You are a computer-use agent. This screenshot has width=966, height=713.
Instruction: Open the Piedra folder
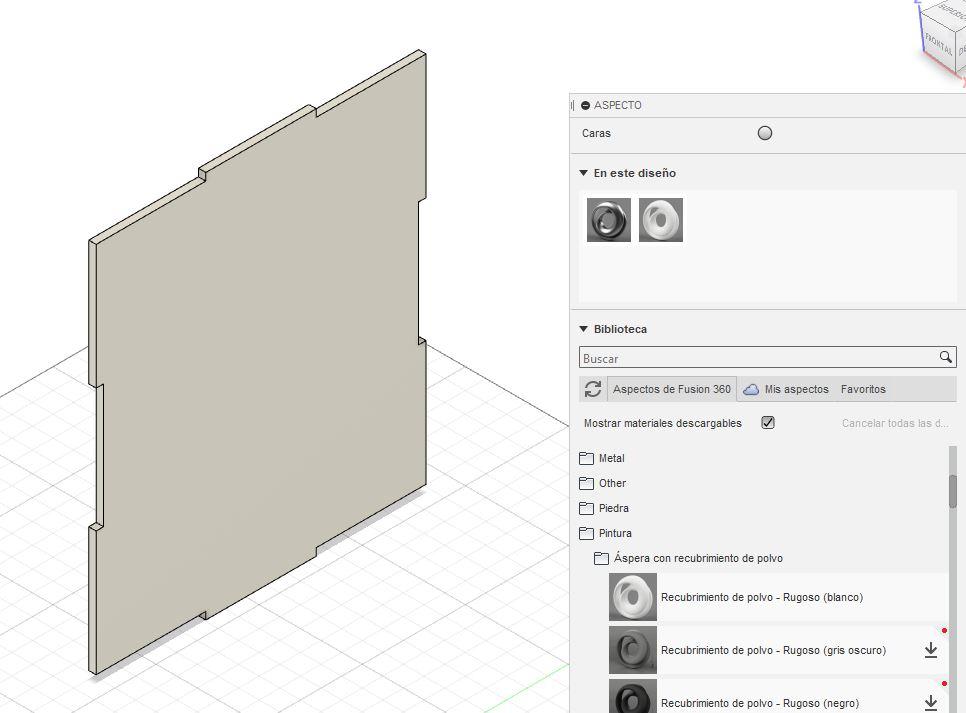click(x=614, y=508)
